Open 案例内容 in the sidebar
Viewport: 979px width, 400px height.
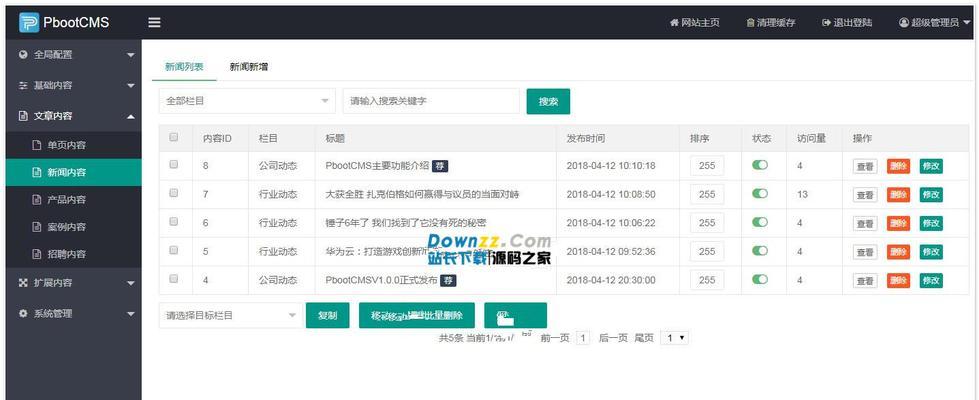tap(74, 227)
